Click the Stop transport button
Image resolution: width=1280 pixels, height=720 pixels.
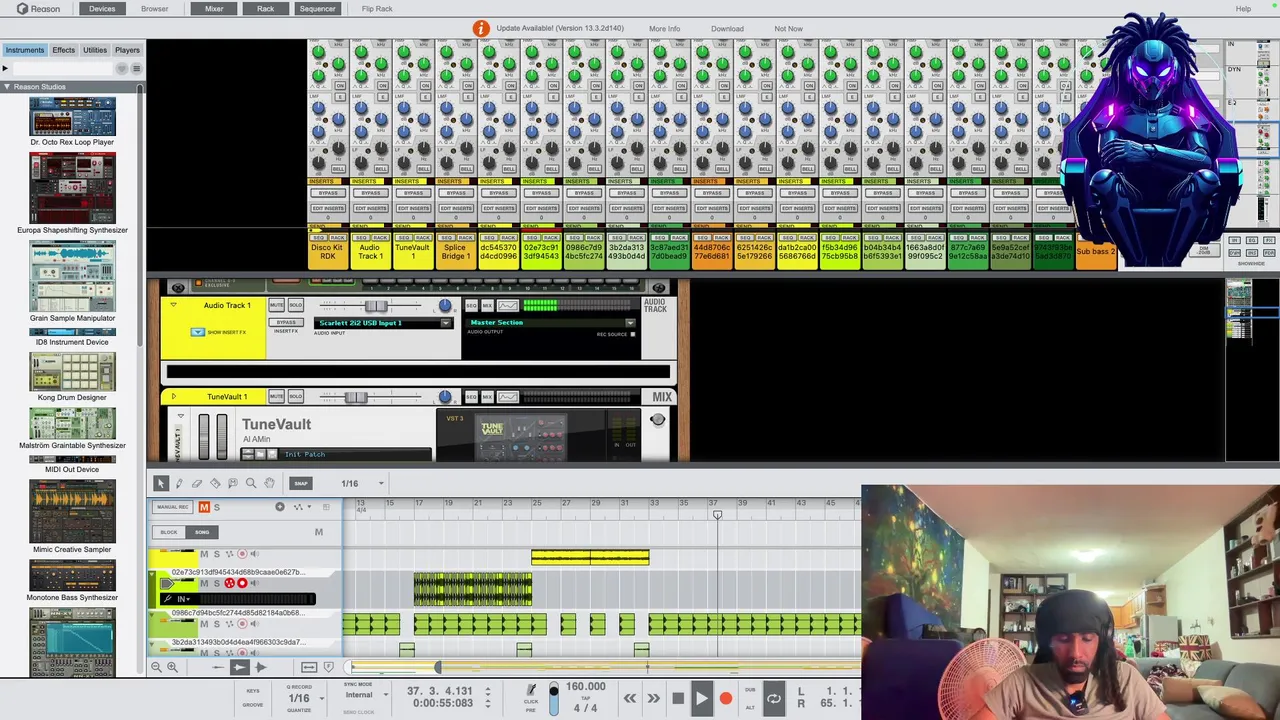pyautogui.click(x=677, y=699)
